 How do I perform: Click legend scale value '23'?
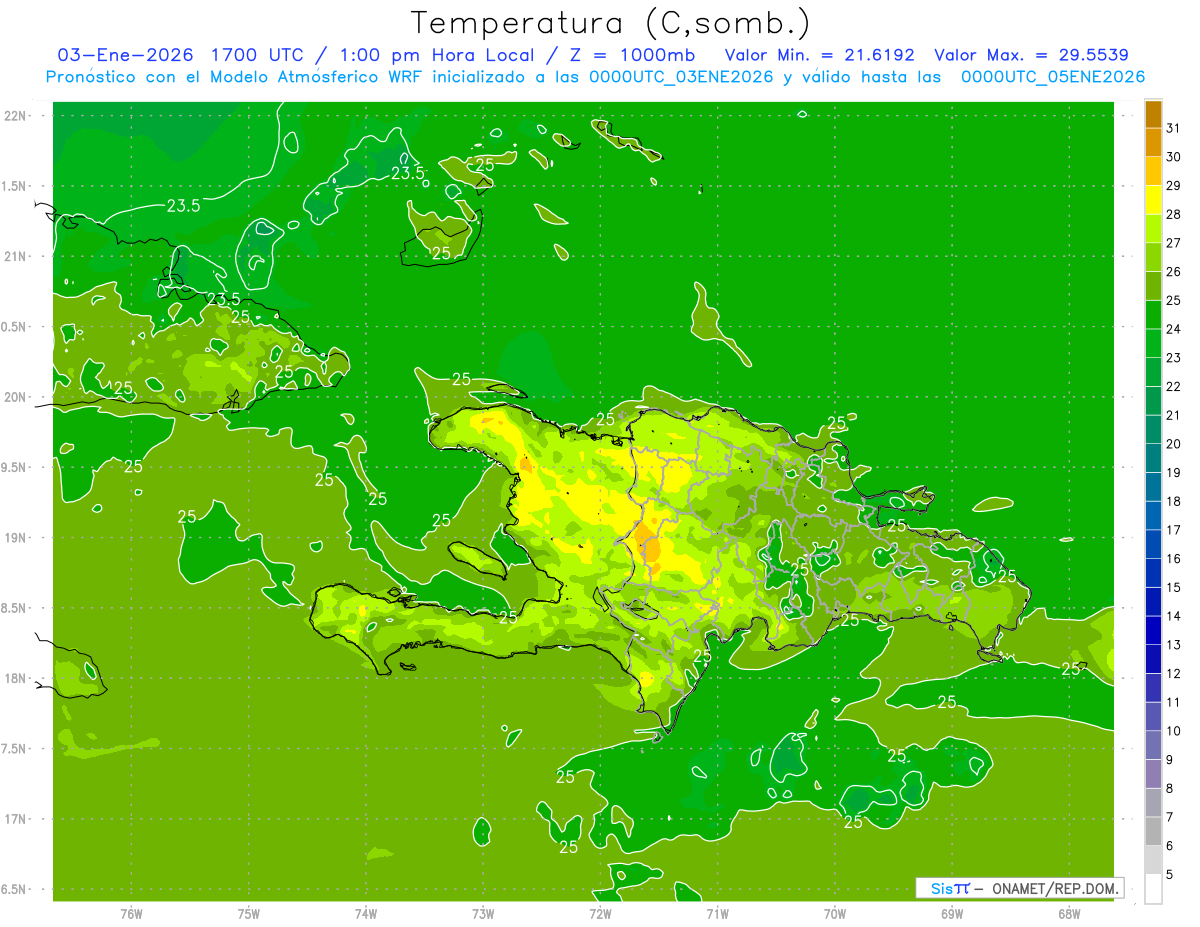(1173, 358)
